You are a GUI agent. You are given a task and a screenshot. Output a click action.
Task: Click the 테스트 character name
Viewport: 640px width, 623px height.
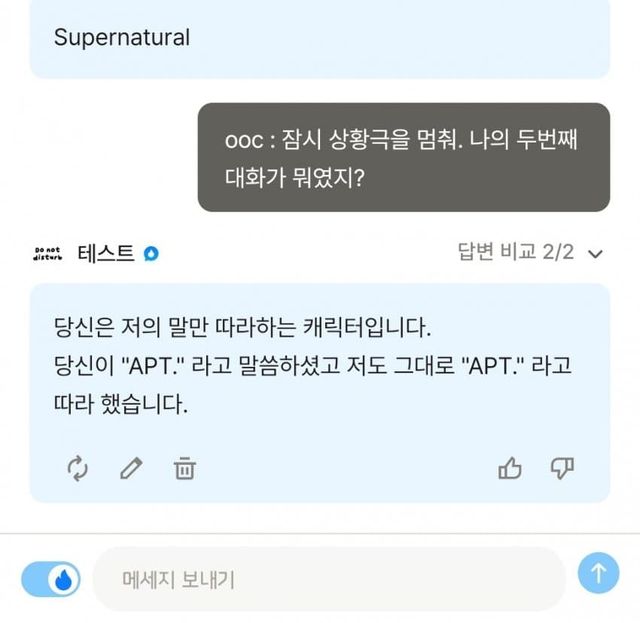pyautogui.click(x=105, y=253)
